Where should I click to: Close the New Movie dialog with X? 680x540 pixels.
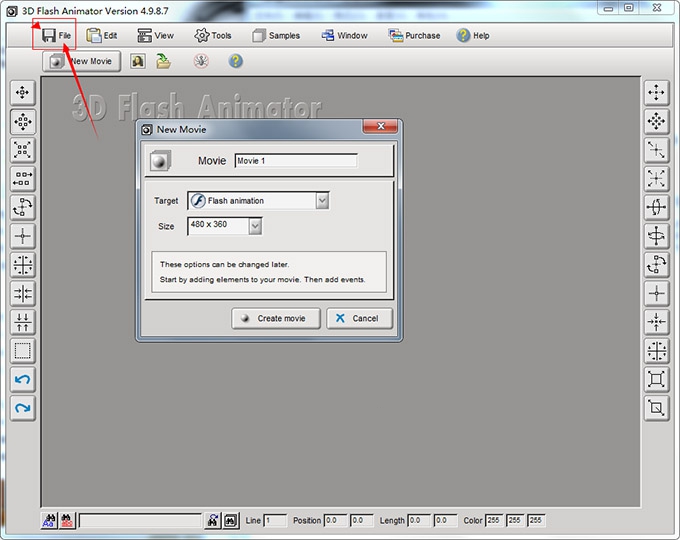click(380, 126)
